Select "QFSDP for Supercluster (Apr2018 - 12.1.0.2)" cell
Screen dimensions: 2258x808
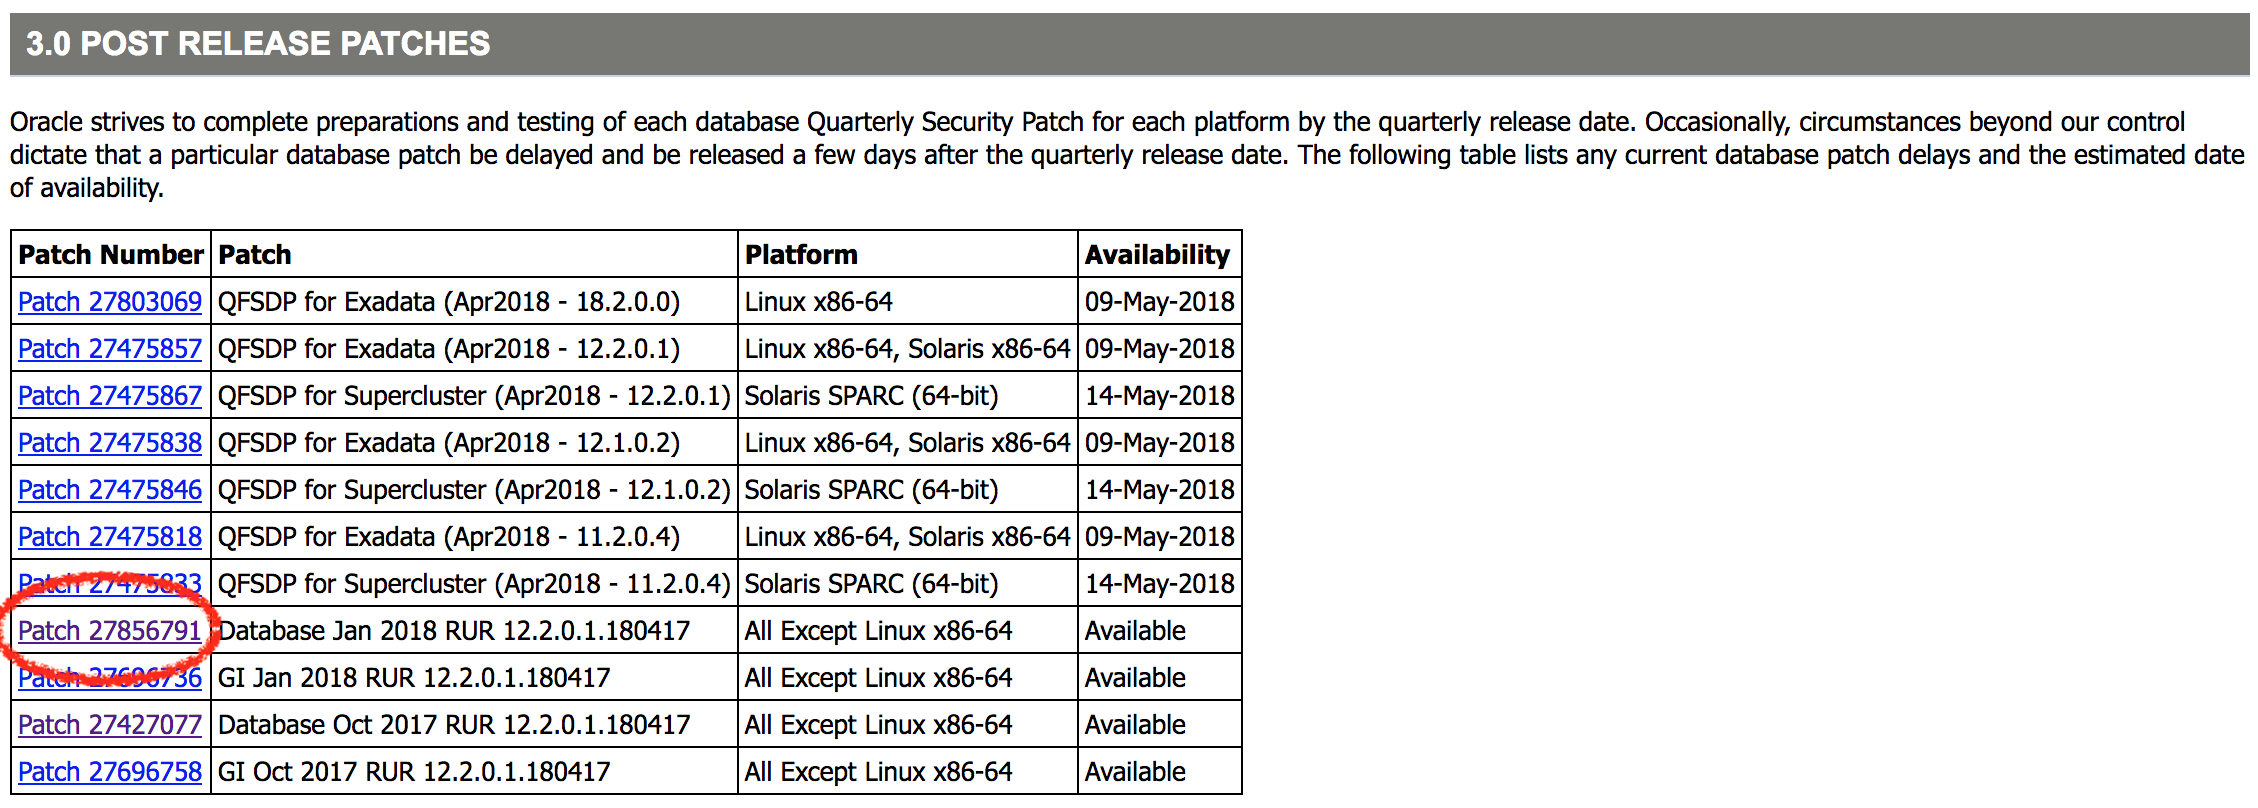pos(474,490)
